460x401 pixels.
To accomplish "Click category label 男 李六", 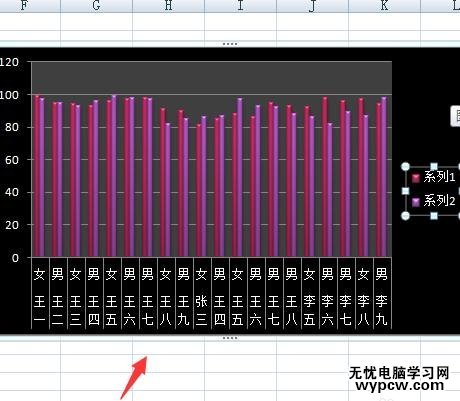I will pos(327,297).
